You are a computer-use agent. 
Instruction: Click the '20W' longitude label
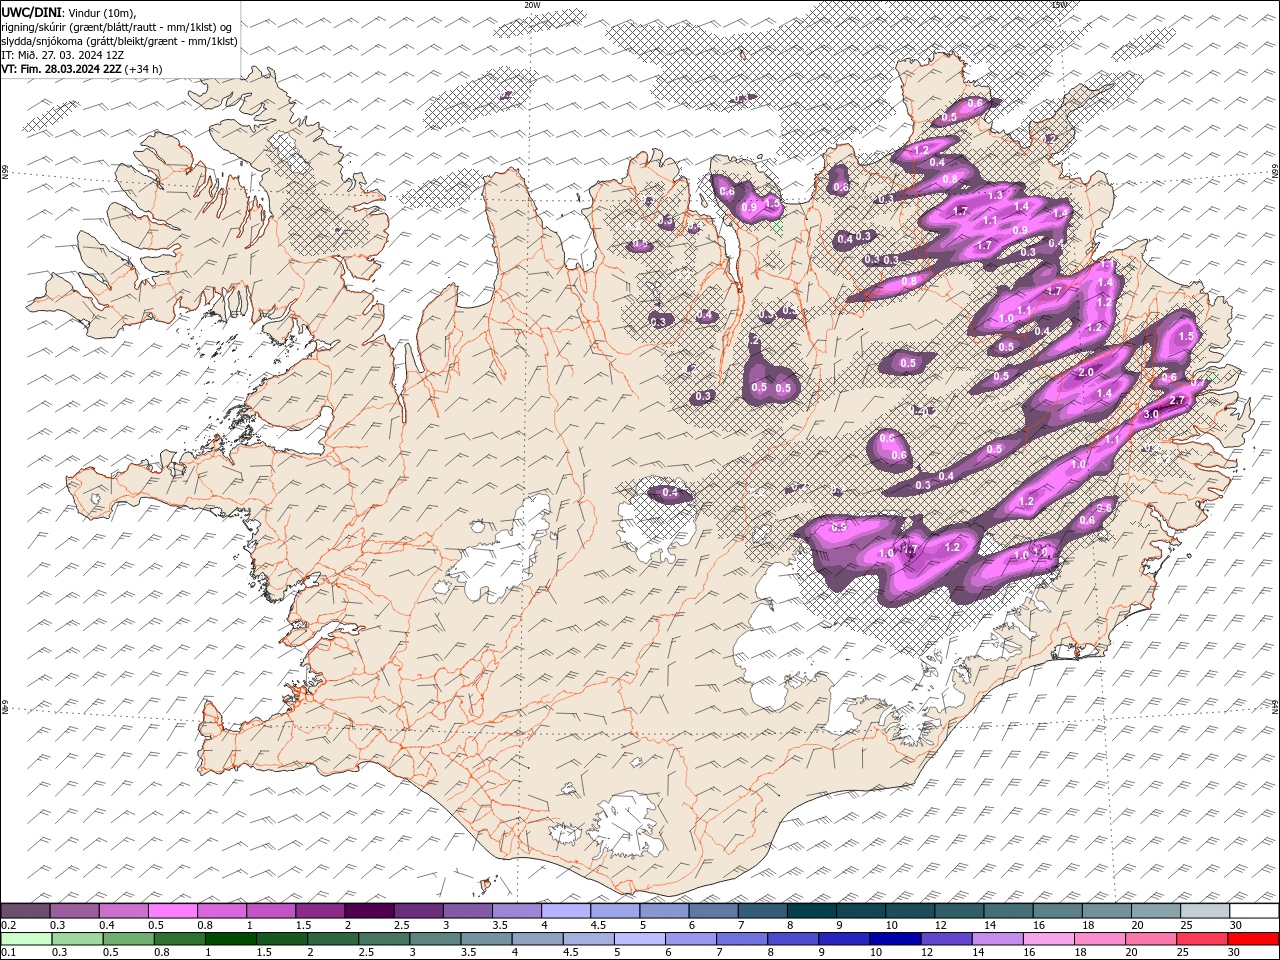click(532, 5)
